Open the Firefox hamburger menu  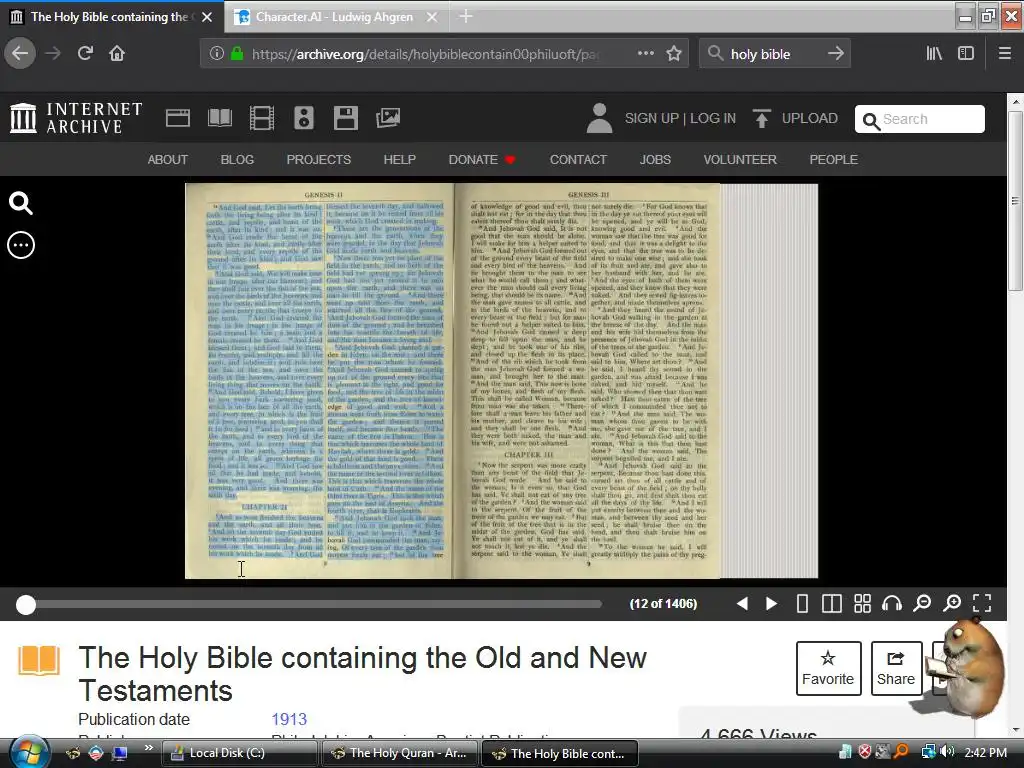pos(1005,54)
